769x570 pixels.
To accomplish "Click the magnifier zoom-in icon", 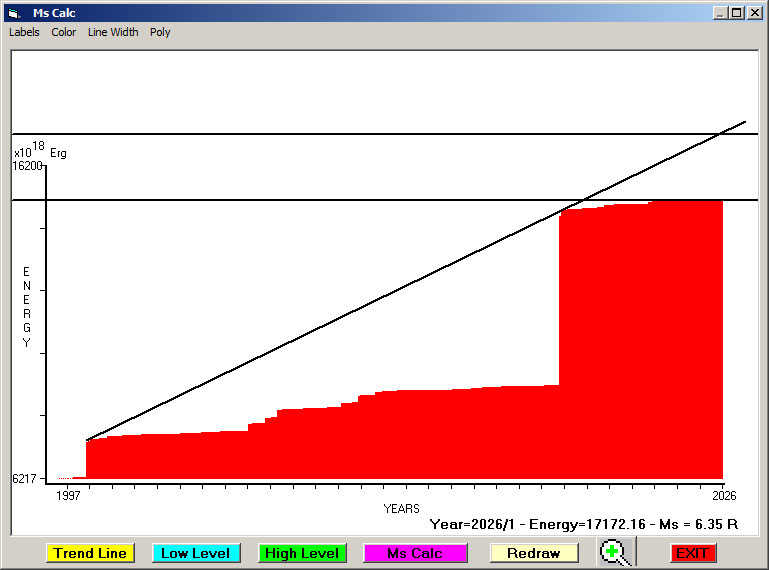I will [x=616, y=552].
